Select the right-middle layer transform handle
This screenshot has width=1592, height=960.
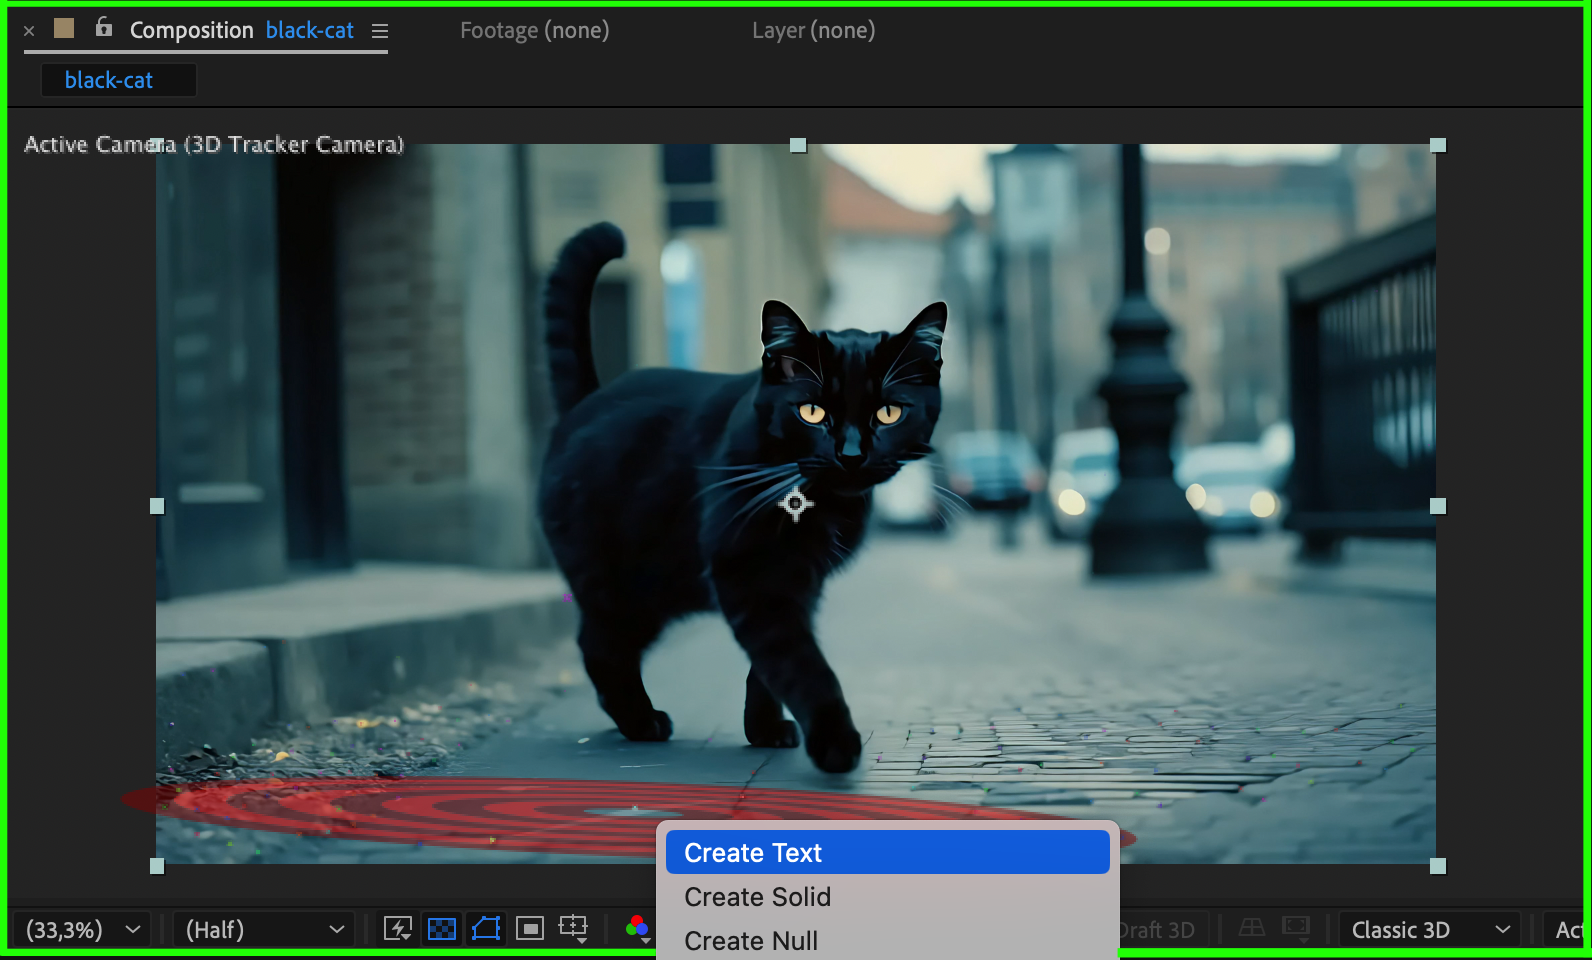pyautogui.click(x=1438, y=506)
